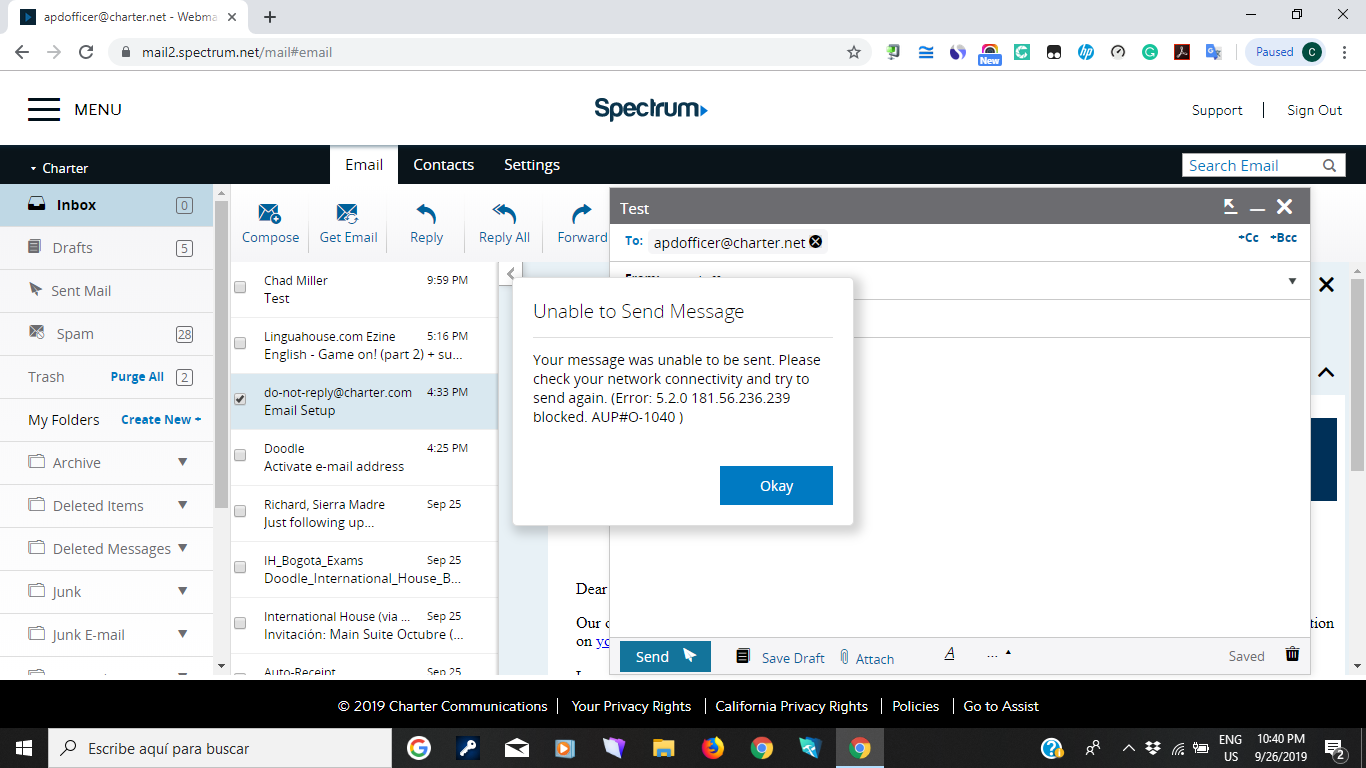Open the text formatting icon
This screenshot has height=768, width=1366.
(x=949, y=654)
